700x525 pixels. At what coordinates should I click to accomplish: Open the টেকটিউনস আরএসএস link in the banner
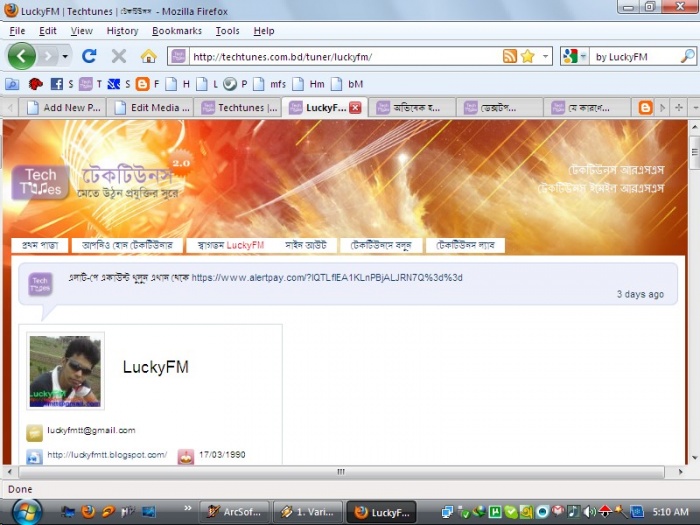616,170
